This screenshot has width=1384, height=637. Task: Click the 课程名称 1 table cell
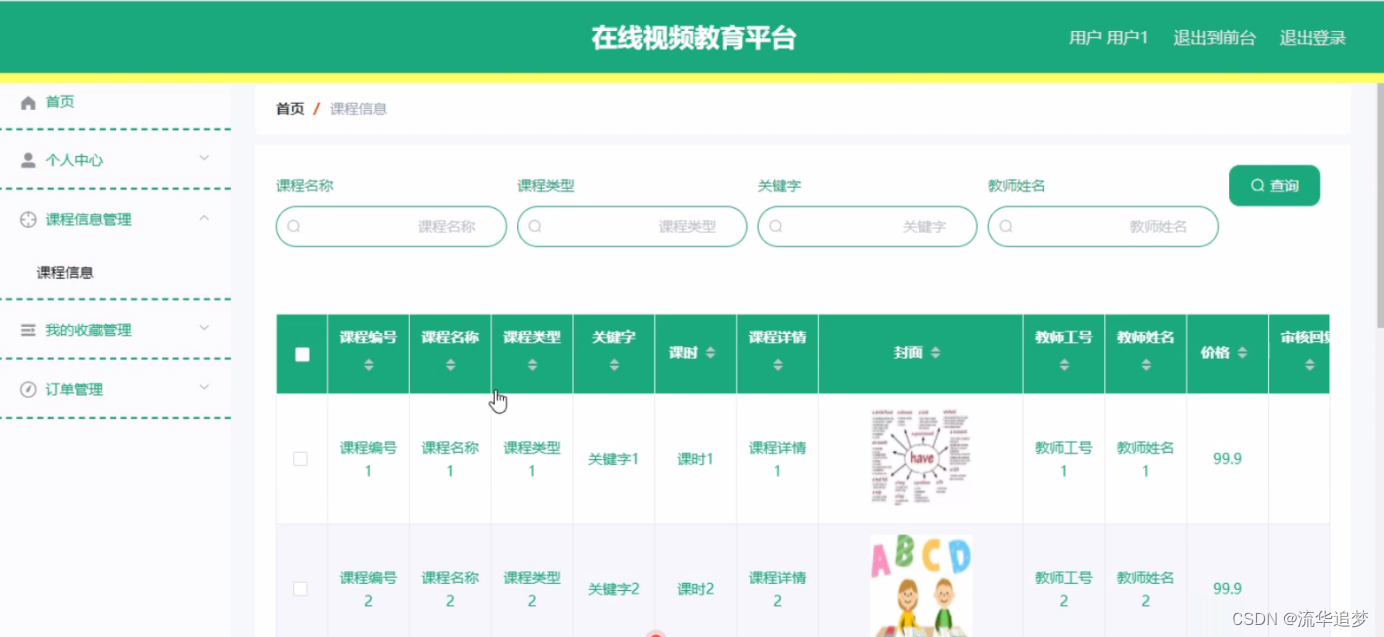pyautogui.click(x=449, y=459)
